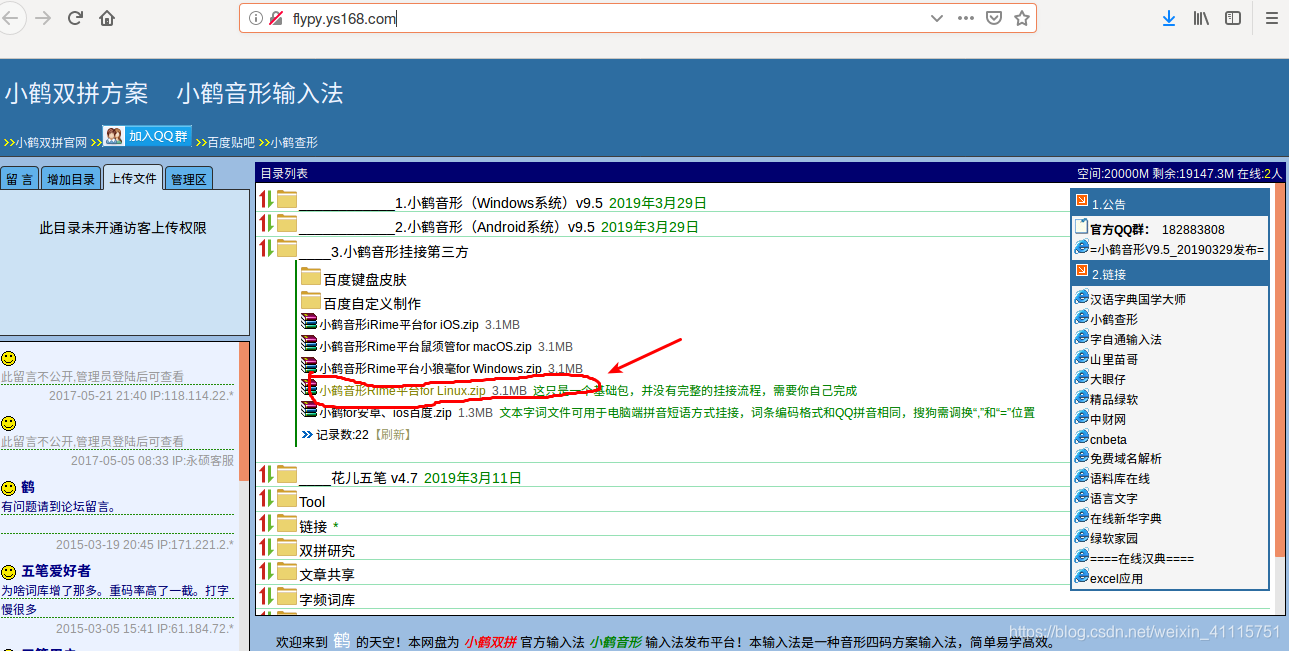Toggle the browser sidebar view
The width and height of the screenshot is (1289, 651).
click(x=1233, y=18)
